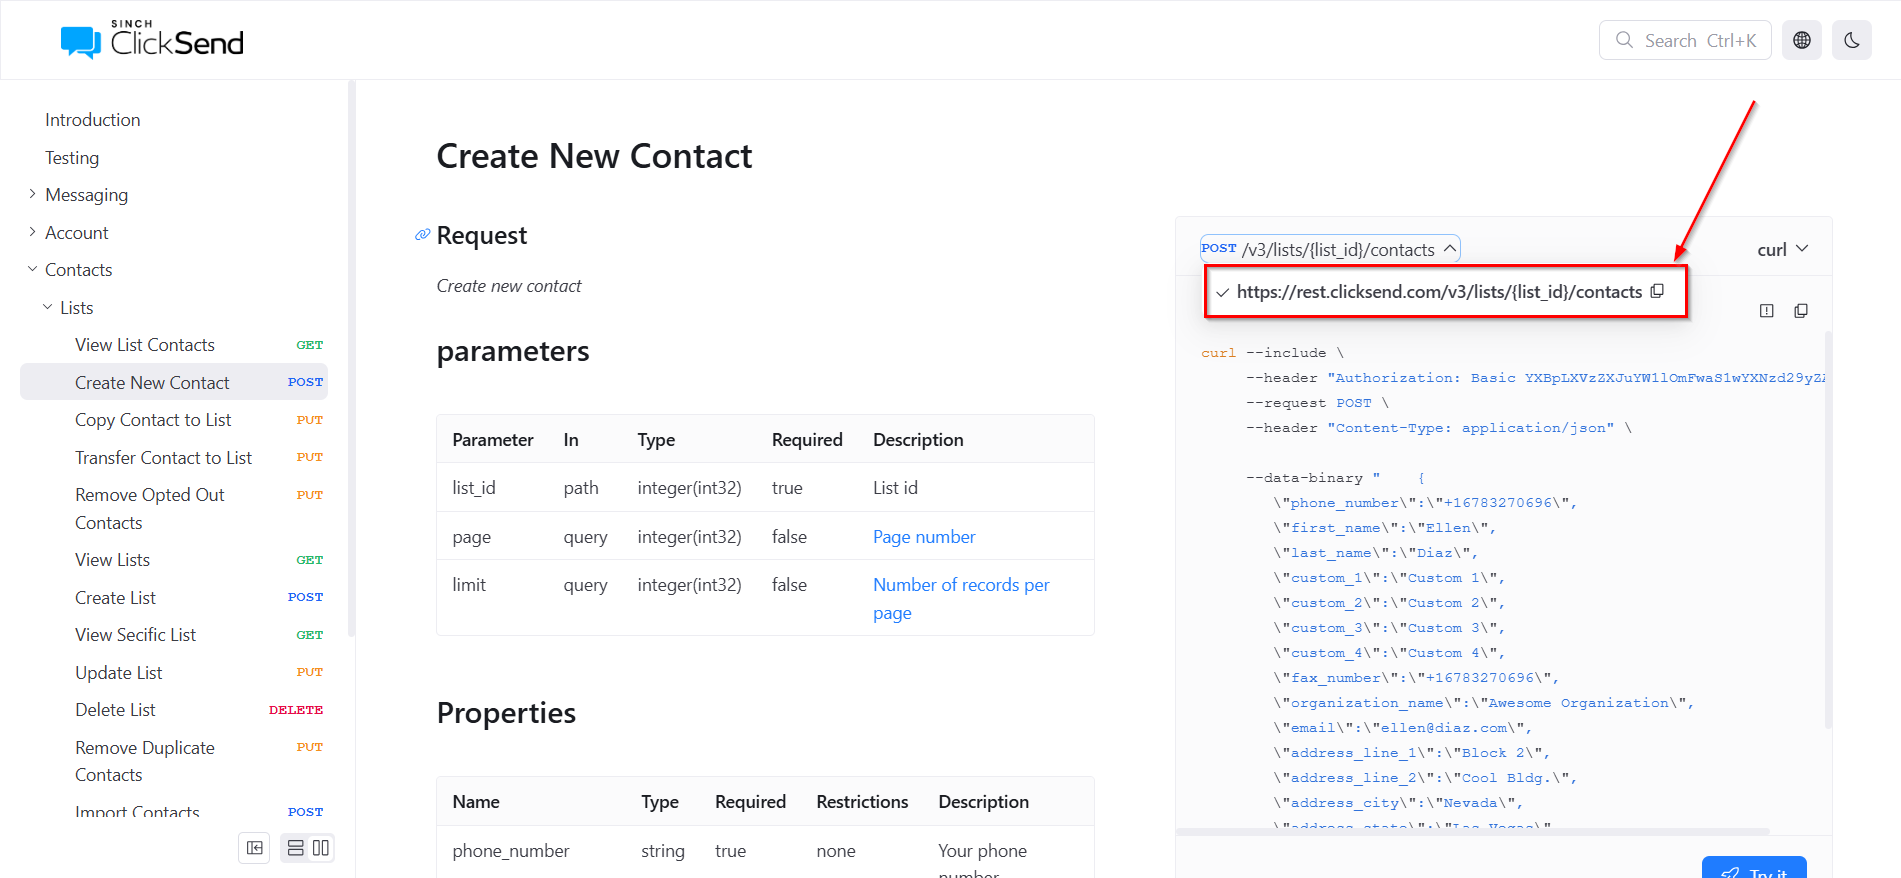
Task: Open the language globe menu
Action: tap(1801, 40)
